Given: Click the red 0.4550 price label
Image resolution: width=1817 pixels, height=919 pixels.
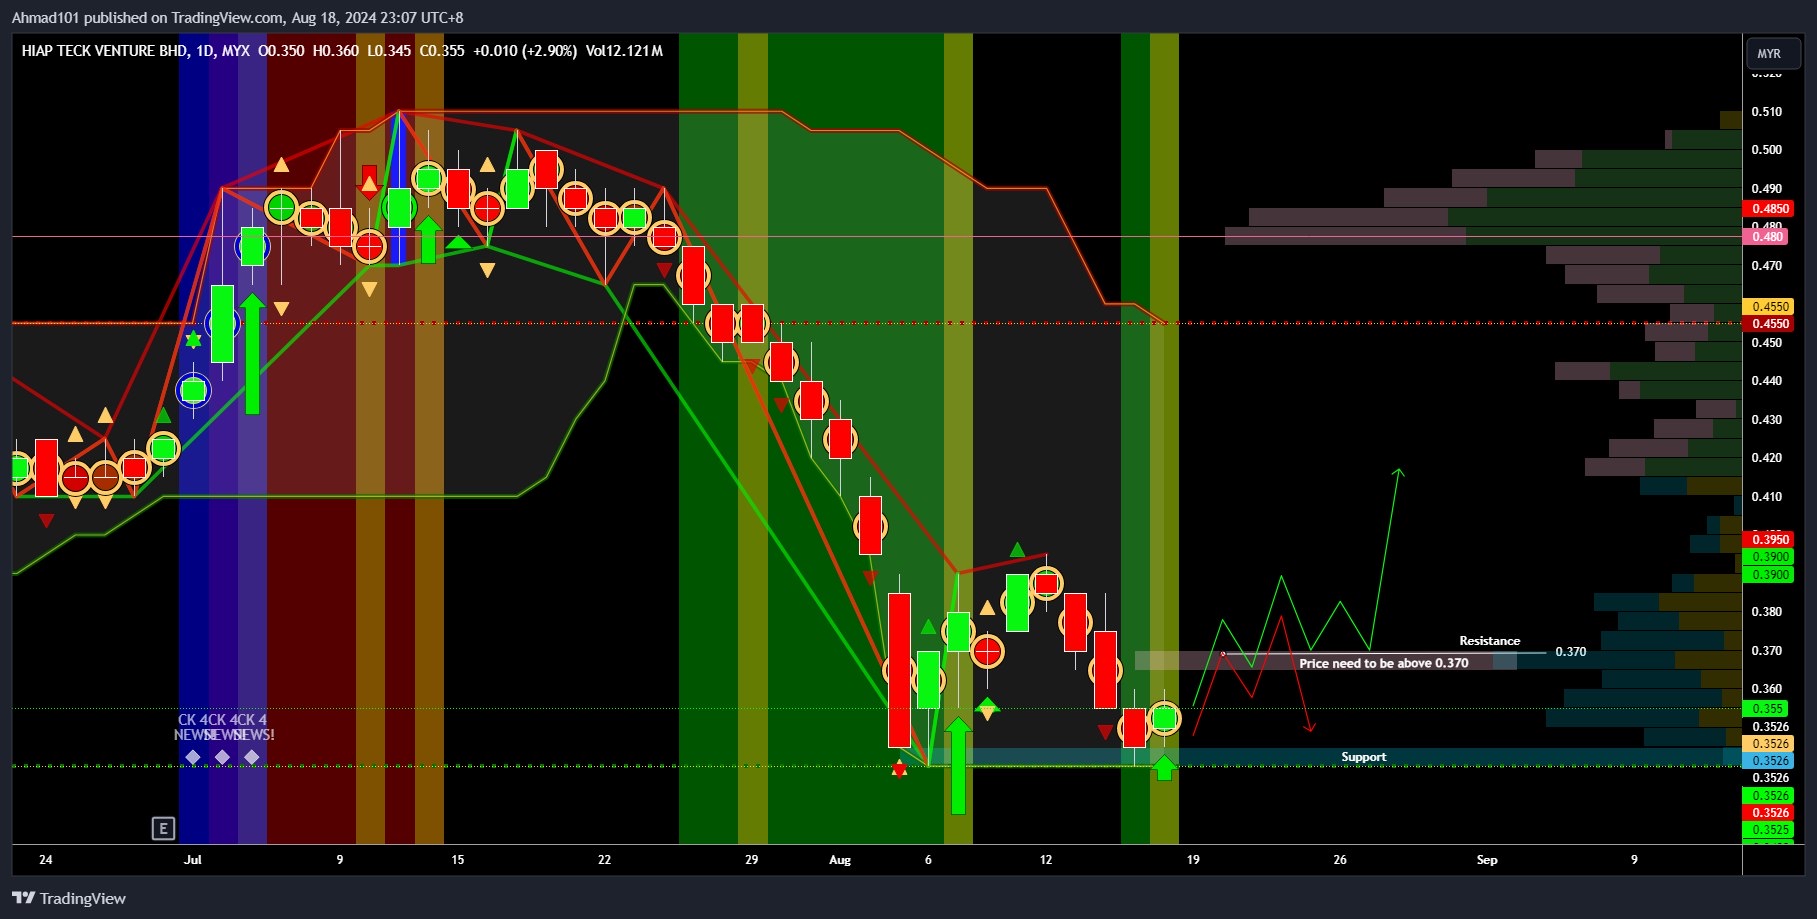Looking at the screenshot, I should 1769,324.
